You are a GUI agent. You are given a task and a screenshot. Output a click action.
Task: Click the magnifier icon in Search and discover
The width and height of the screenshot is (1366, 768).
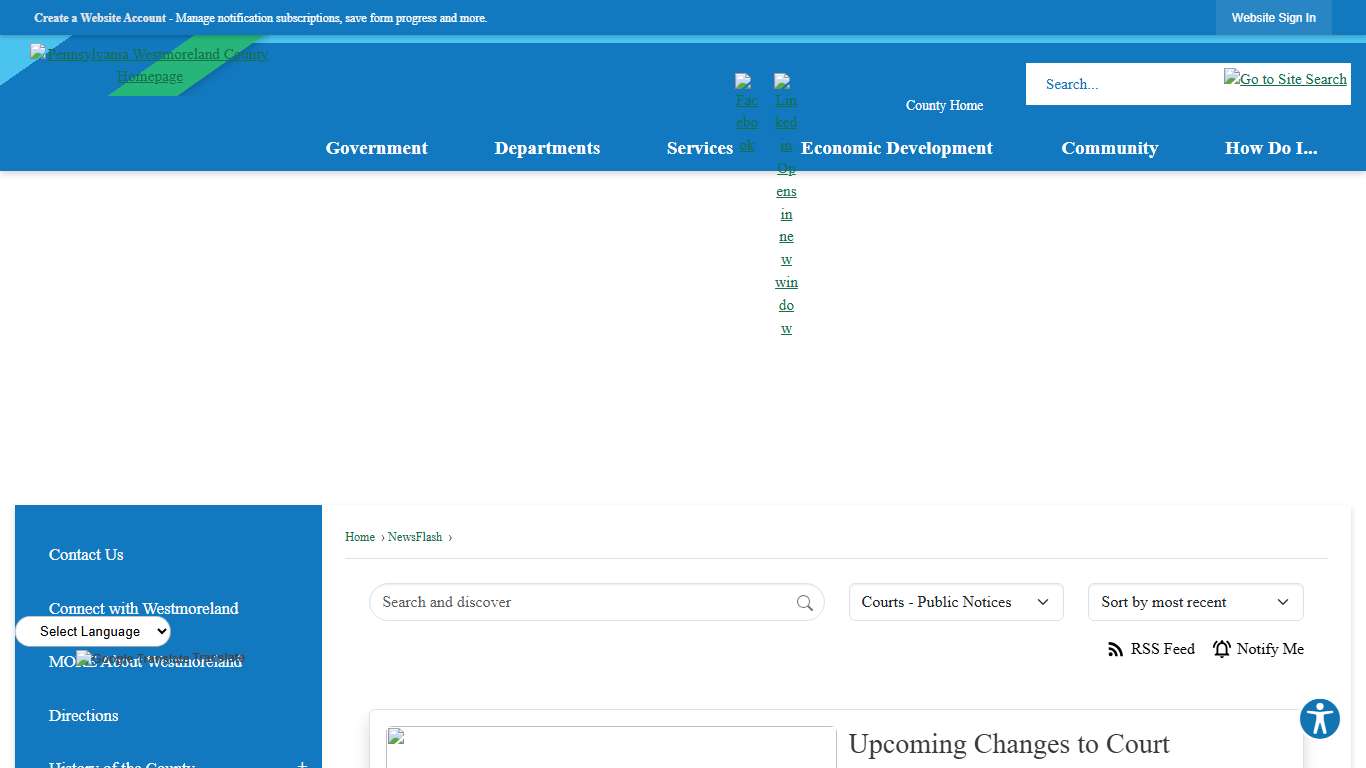[804, 603]
